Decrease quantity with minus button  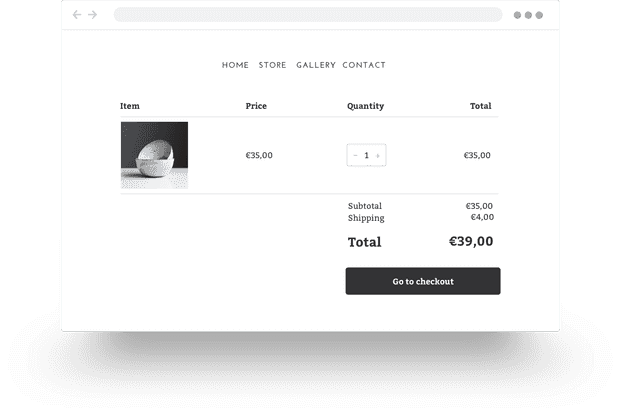(356, 156)
